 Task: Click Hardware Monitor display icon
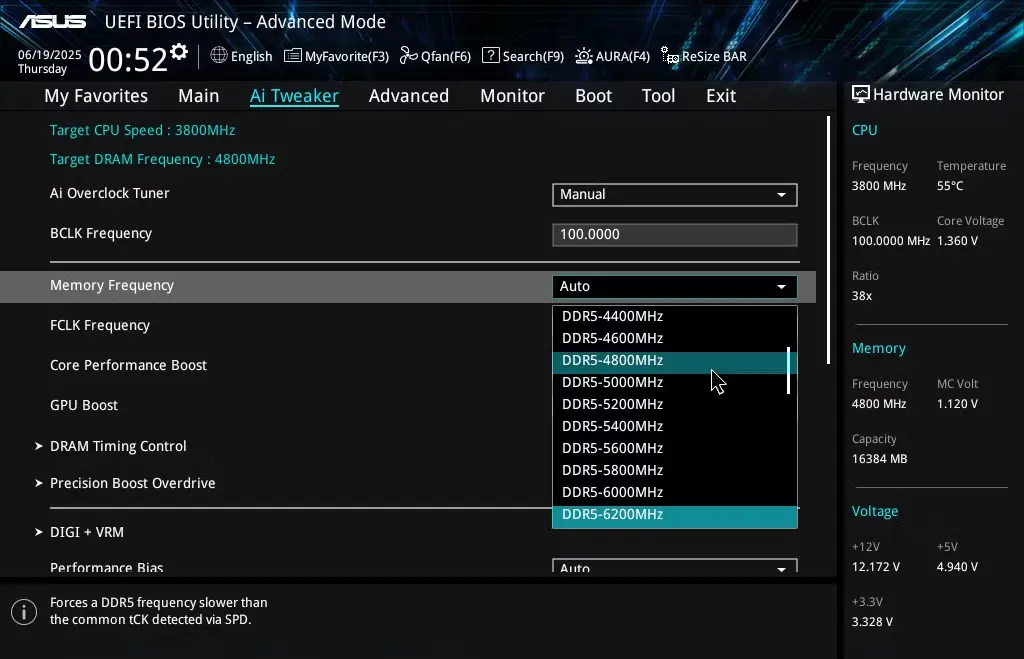(x=861, y=95)
